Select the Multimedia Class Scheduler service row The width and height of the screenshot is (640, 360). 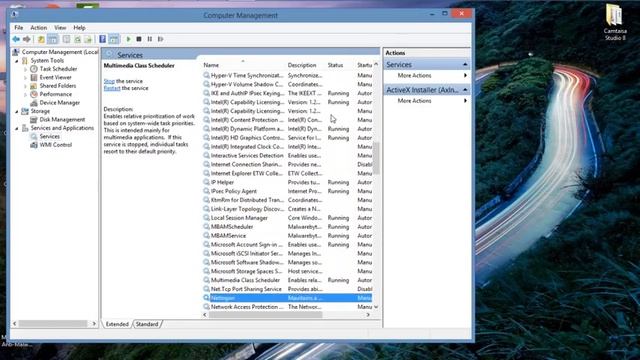coord(287,280)
